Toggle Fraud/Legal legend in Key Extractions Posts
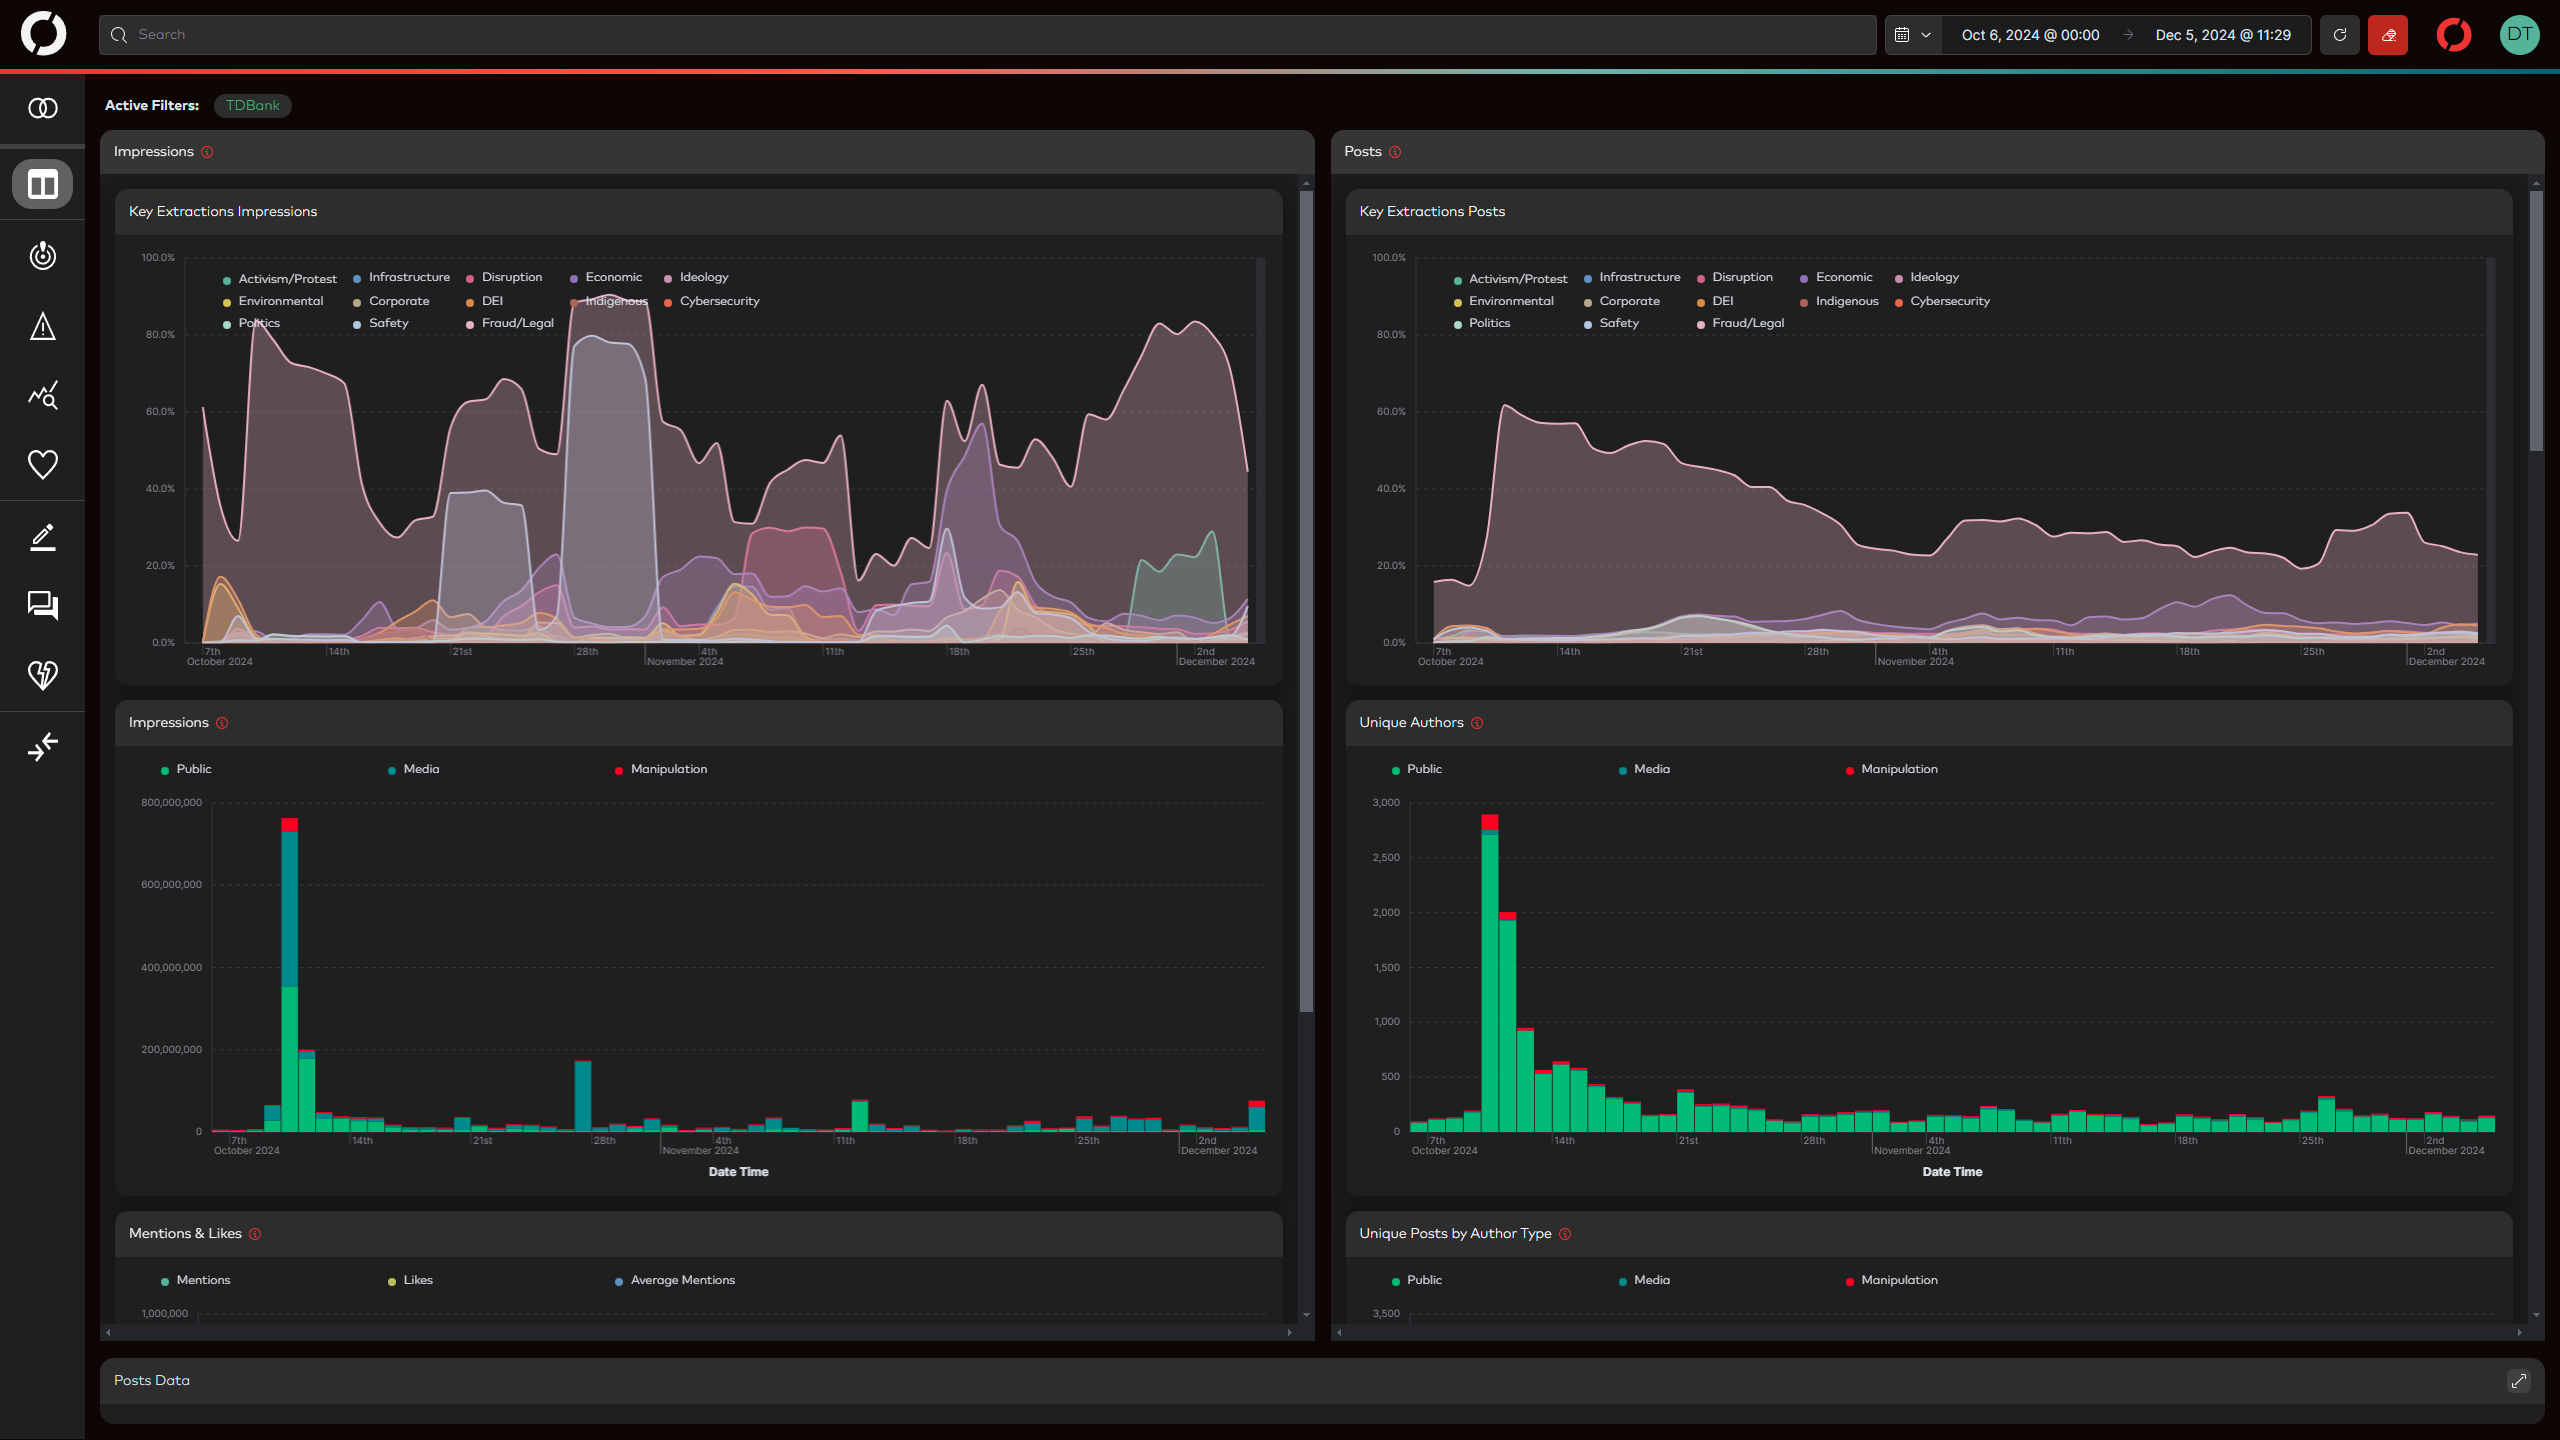 1740,323
